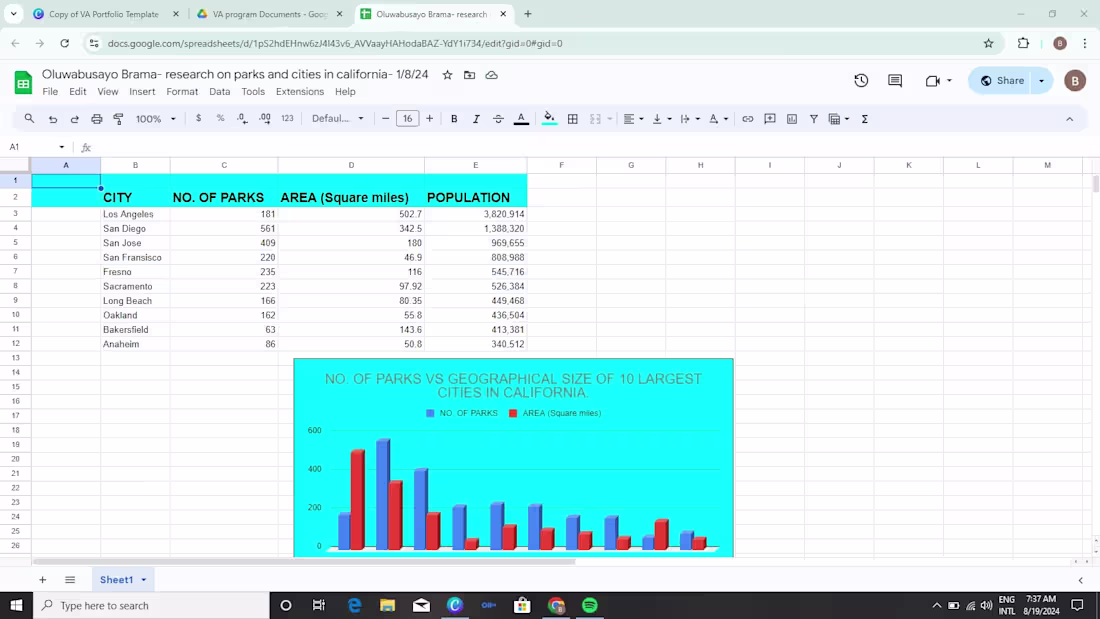Insert a chart
Screen dimensions: 1100x619
(791, 118)
